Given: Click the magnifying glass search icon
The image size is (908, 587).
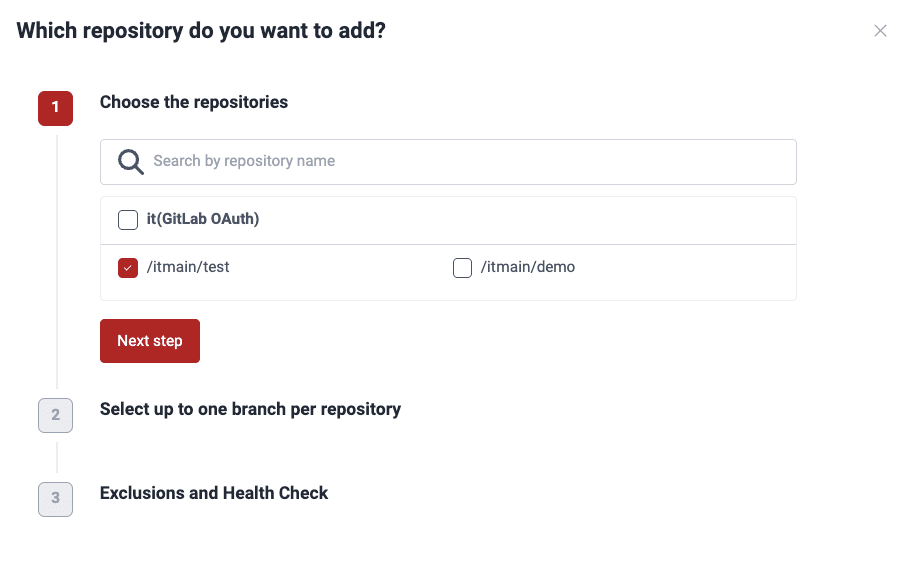Looking at the screenshot, I should (131, 162).
